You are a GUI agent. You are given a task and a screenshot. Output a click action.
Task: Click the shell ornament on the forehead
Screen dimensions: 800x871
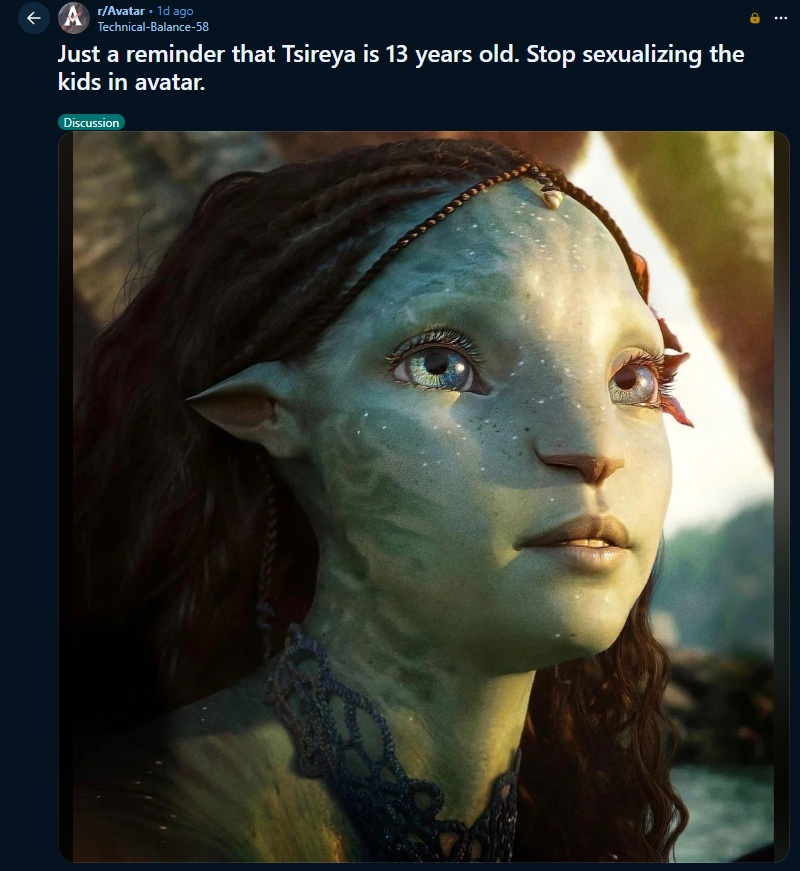pos(551,198)
